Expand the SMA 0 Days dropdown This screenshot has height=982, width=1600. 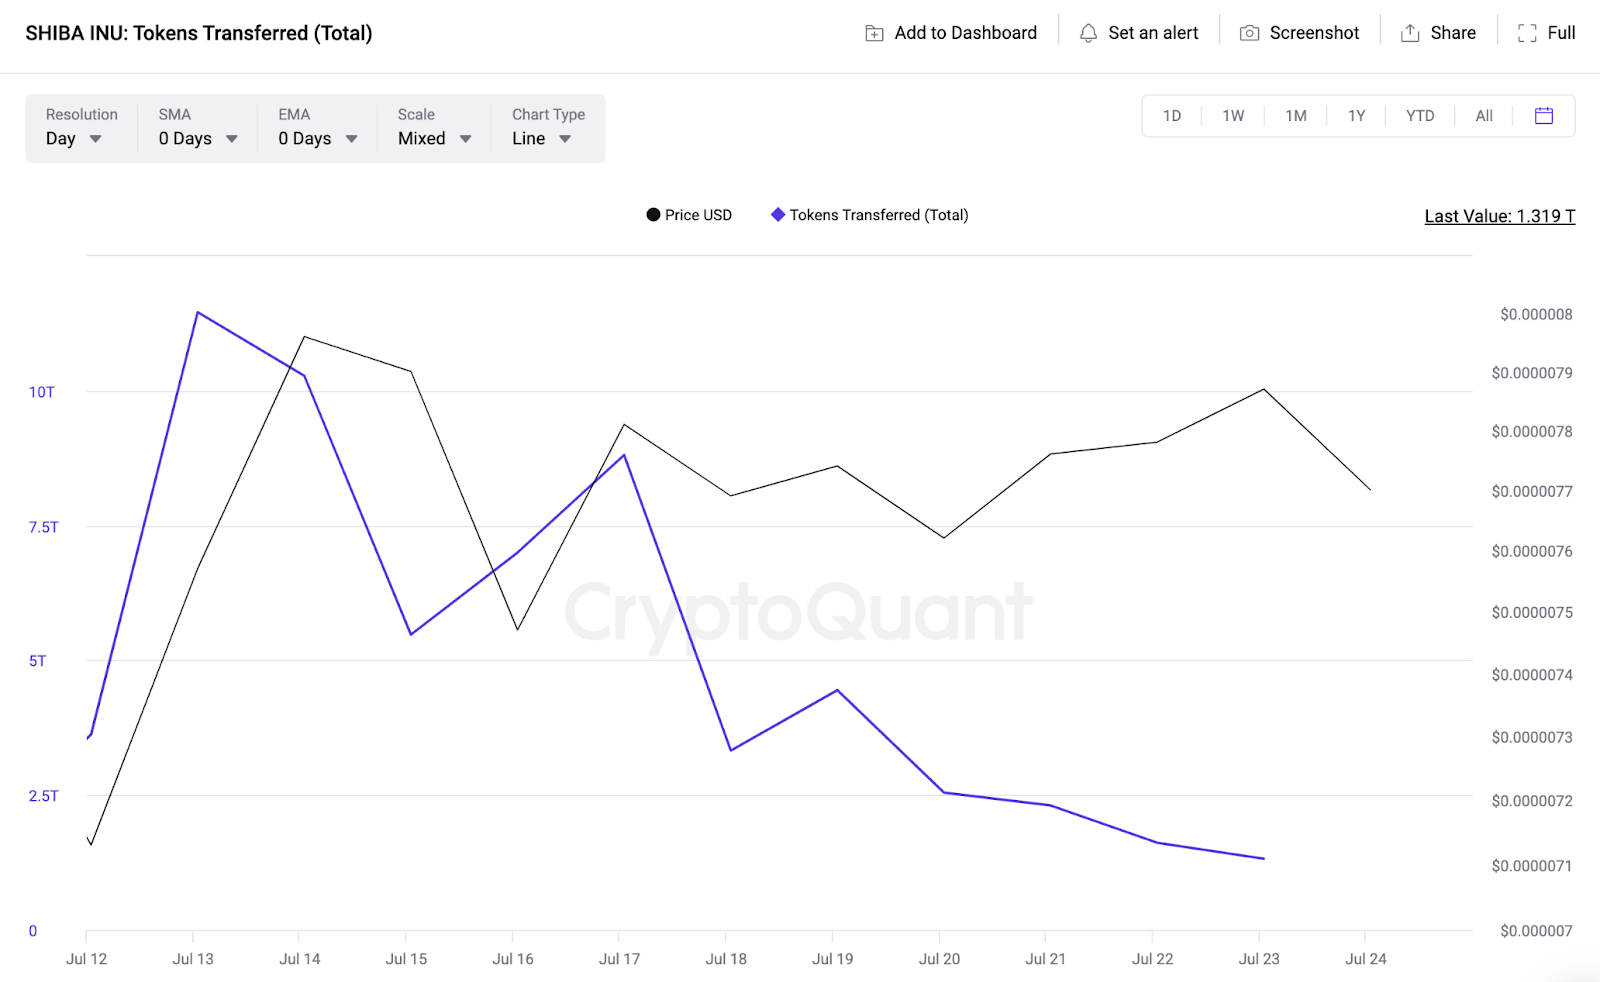(x=198, y=139)
